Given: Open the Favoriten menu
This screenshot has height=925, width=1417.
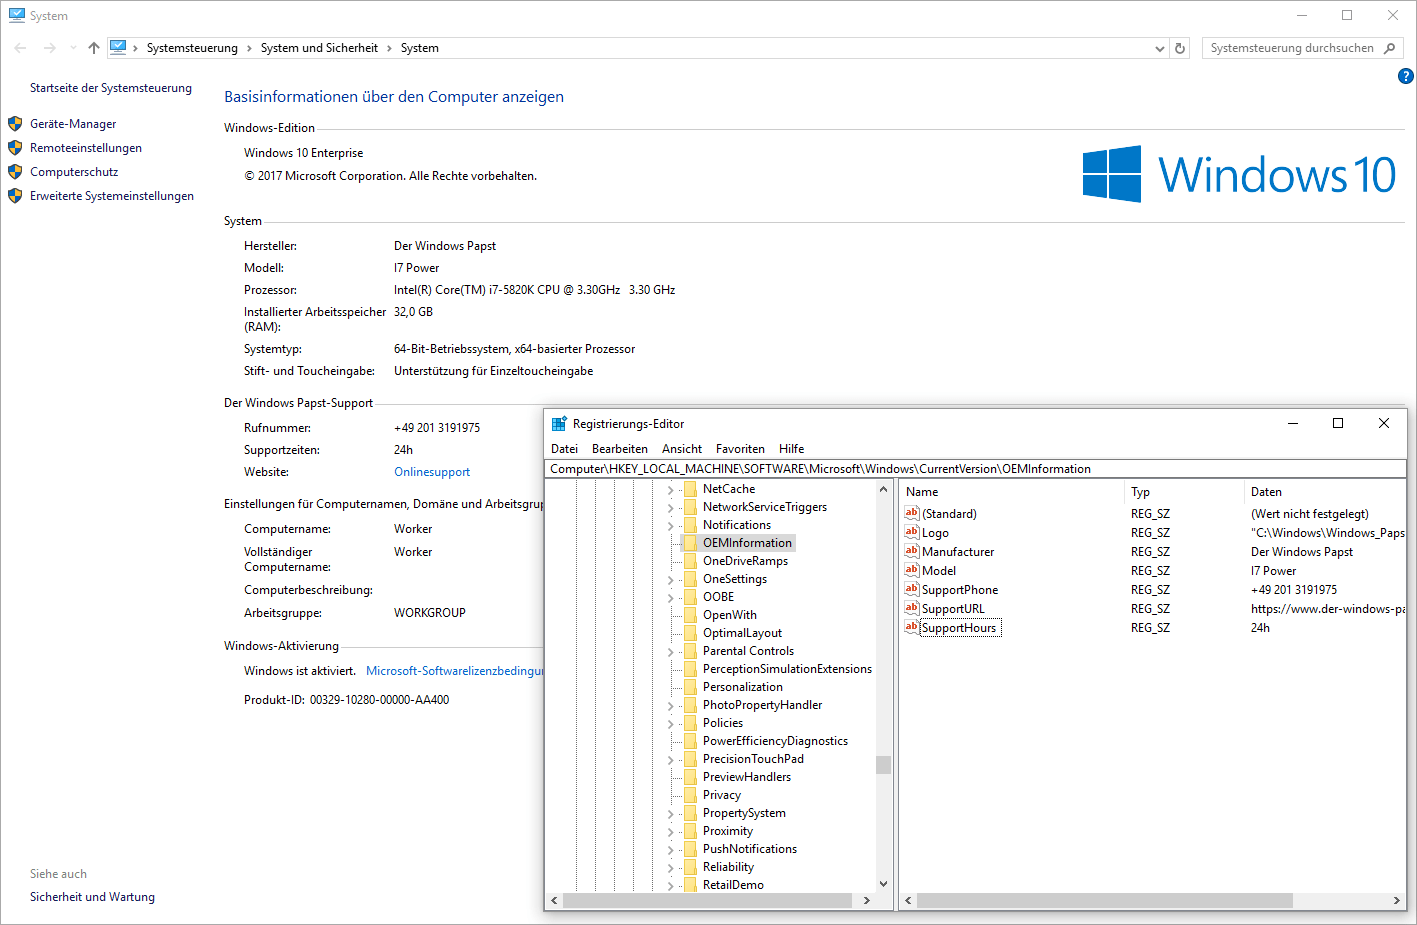Looking at the screenshot, I should pos(740,449).
